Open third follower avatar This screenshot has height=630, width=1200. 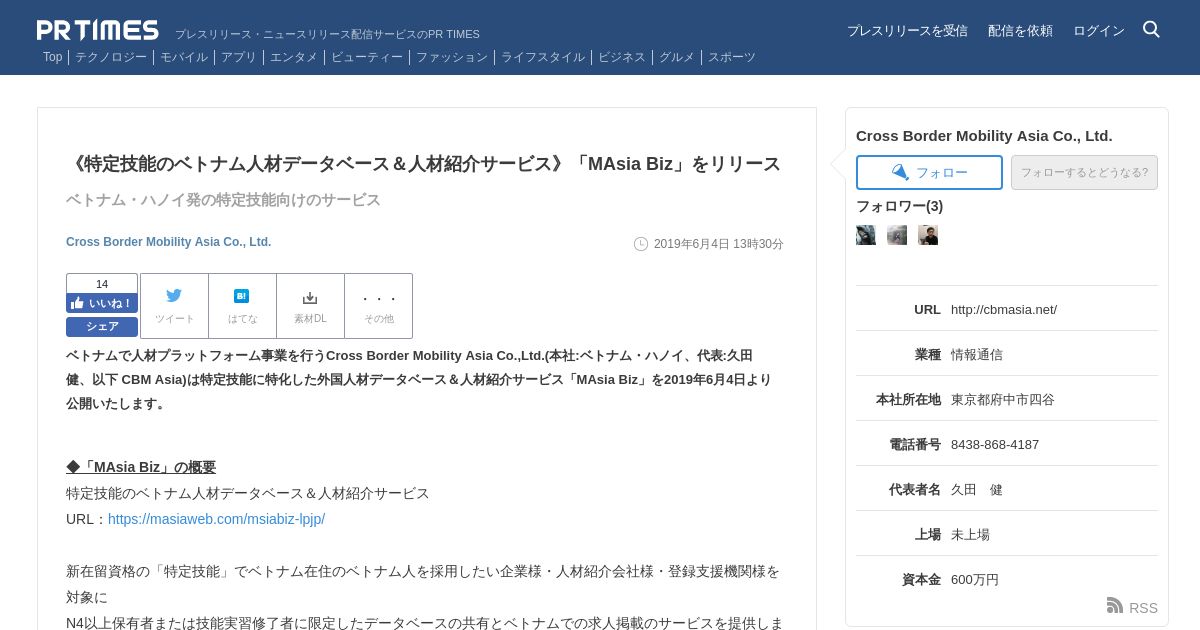click(928, 235)
